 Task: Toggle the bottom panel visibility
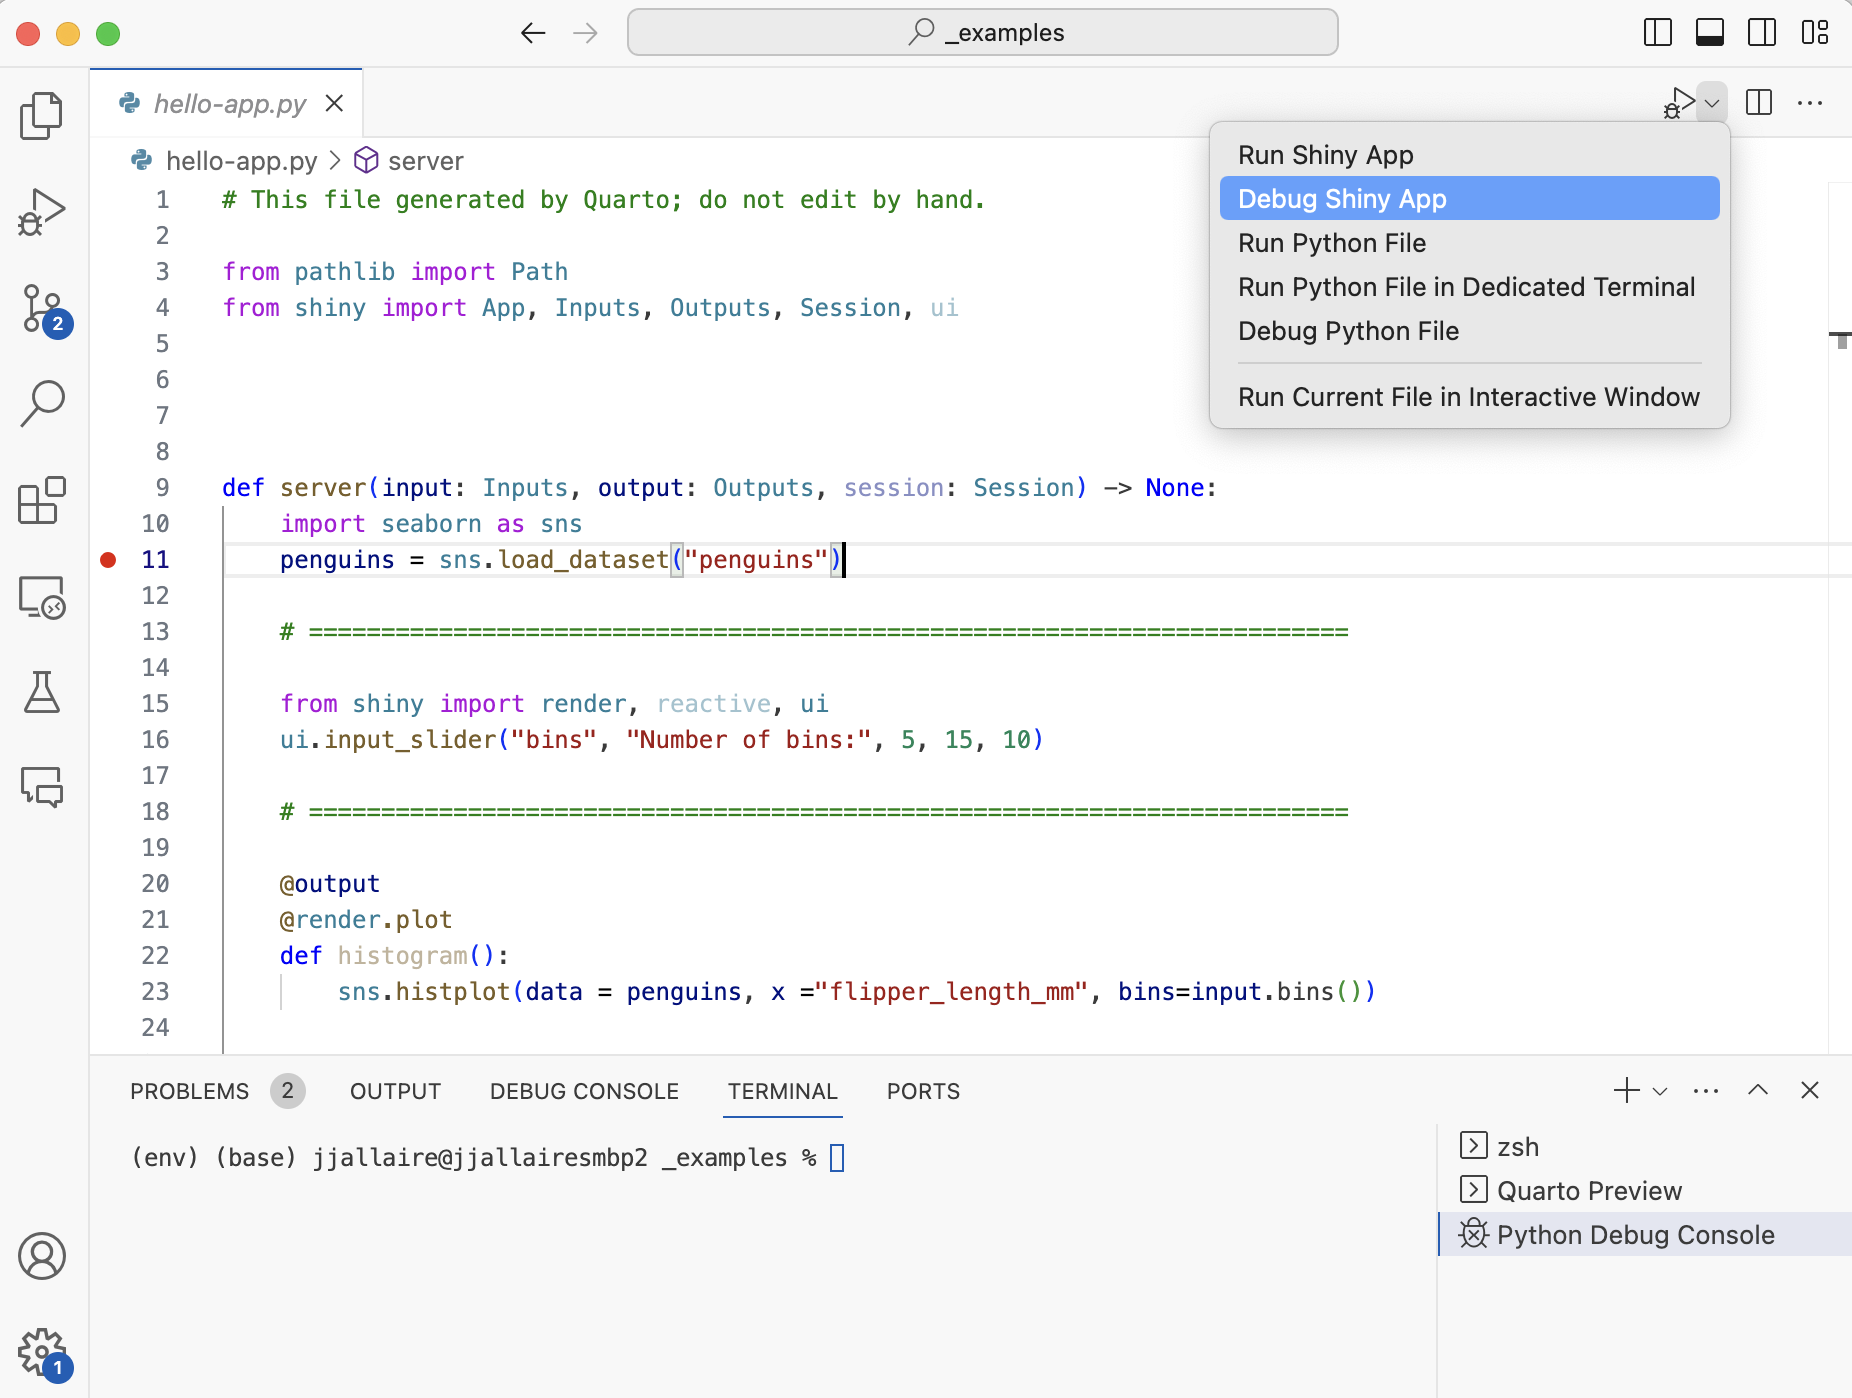point(1709,32)
